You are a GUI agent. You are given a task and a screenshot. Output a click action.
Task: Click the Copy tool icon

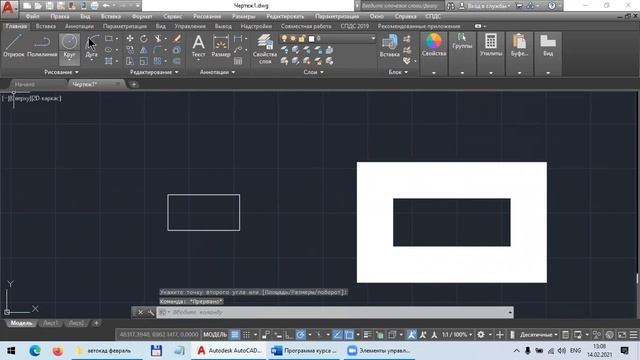[x=130, y=50]
